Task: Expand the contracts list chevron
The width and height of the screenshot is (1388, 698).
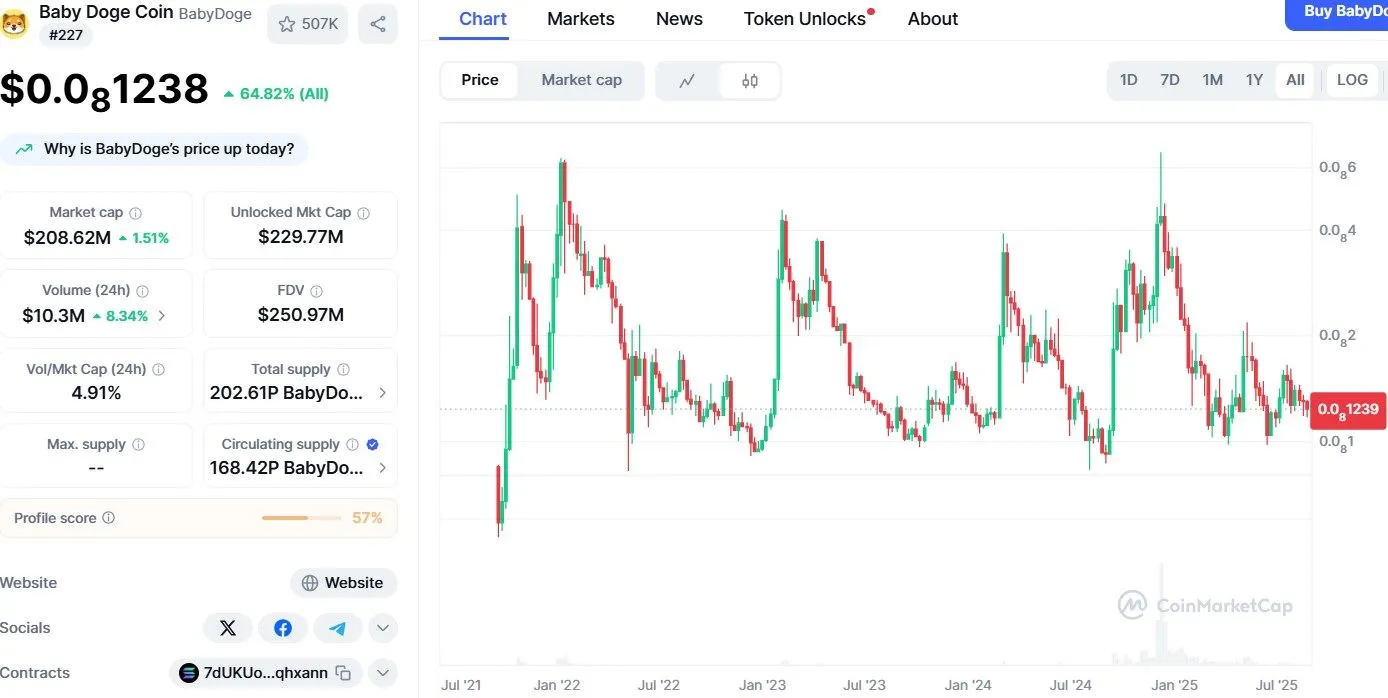Action: pyautogui.click(x=382, y=673)
